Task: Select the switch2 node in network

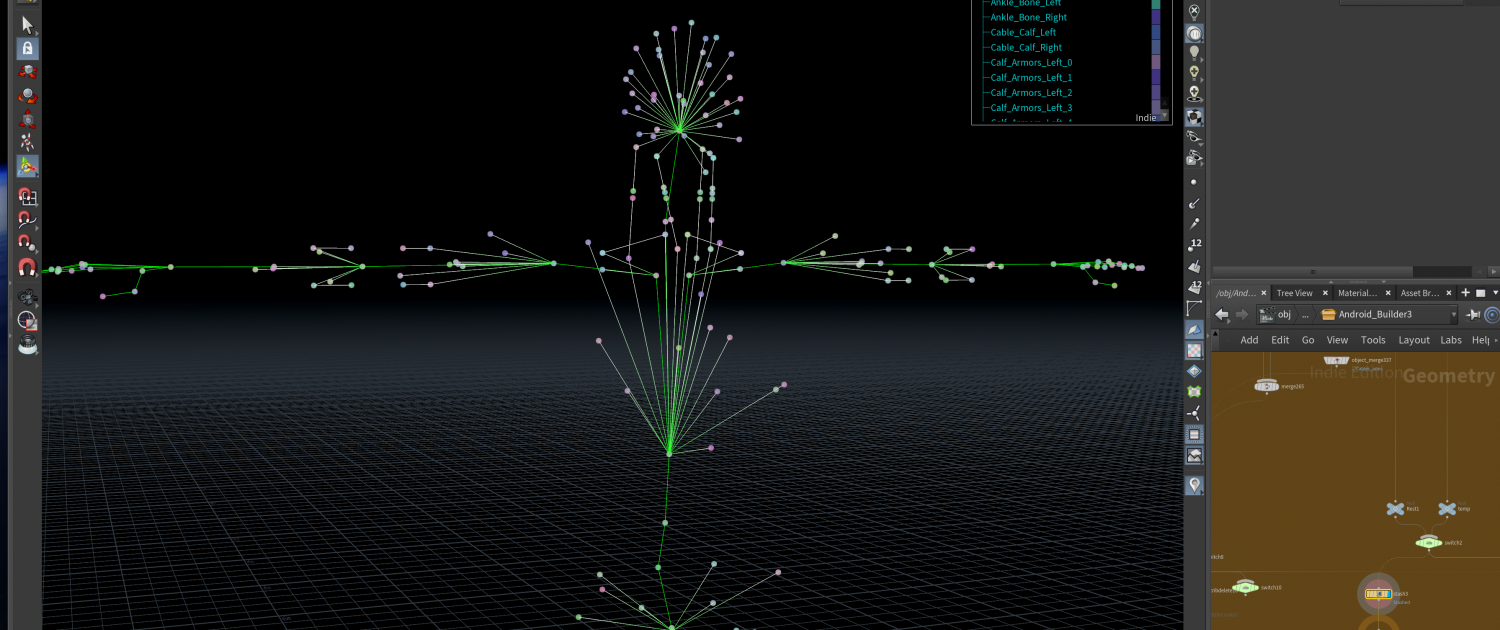Action: coord(1428,542)
